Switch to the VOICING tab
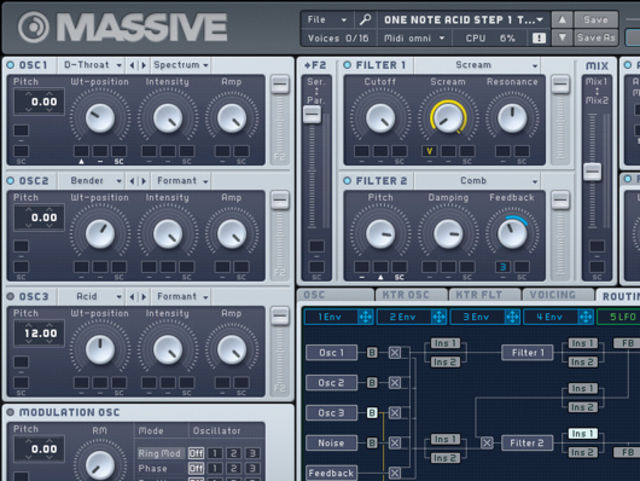 (x=557, y=295)
